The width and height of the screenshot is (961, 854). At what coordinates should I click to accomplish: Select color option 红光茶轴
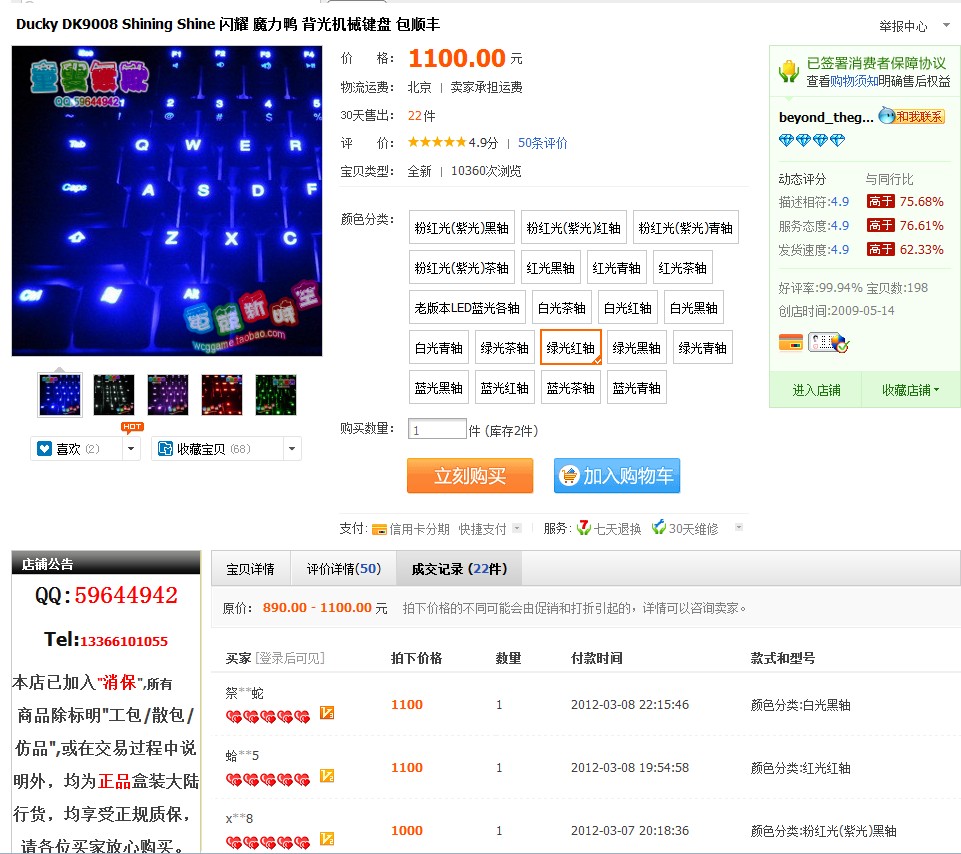pyautogui.click(x=683, y=268)
